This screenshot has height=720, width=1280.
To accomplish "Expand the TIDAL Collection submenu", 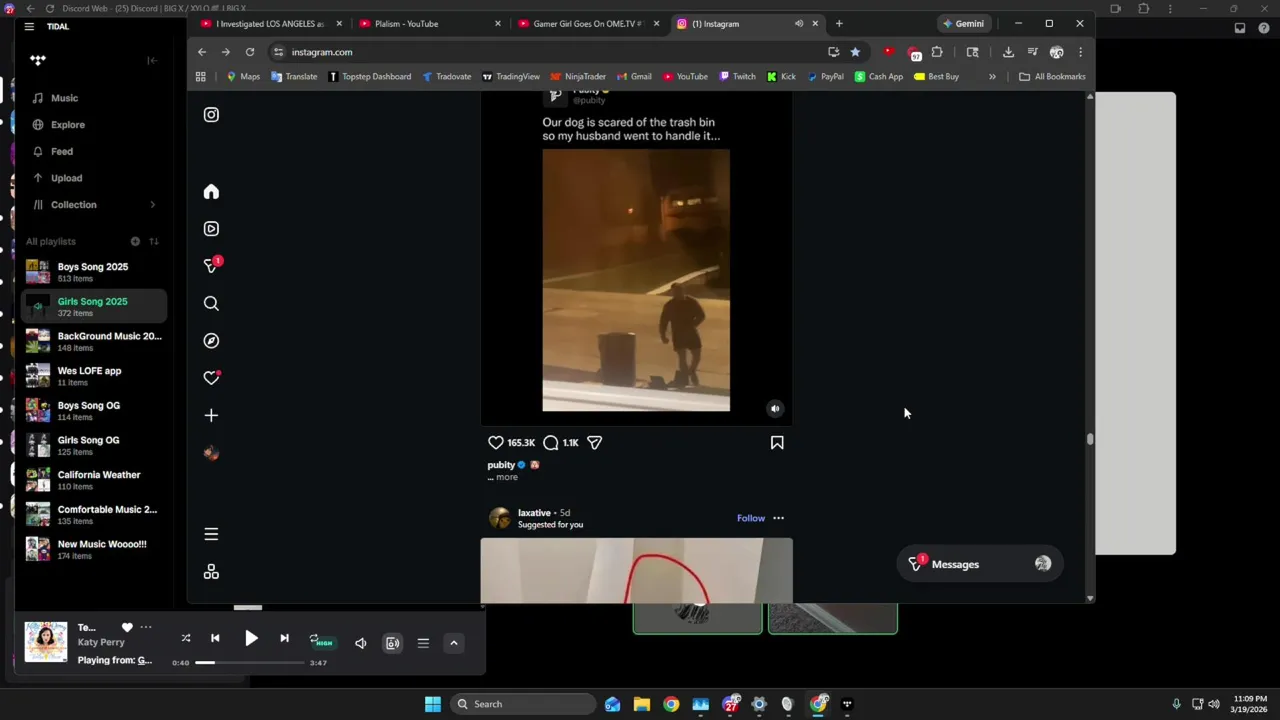I will [x=152, y=205].
